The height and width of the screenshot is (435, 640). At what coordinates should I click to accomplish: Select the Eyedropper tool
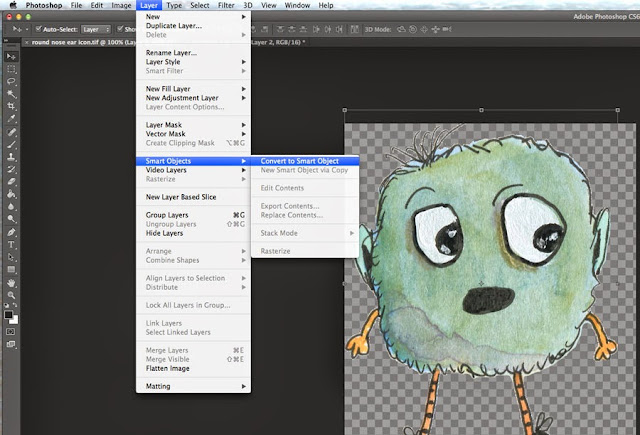tap(11, 119)
